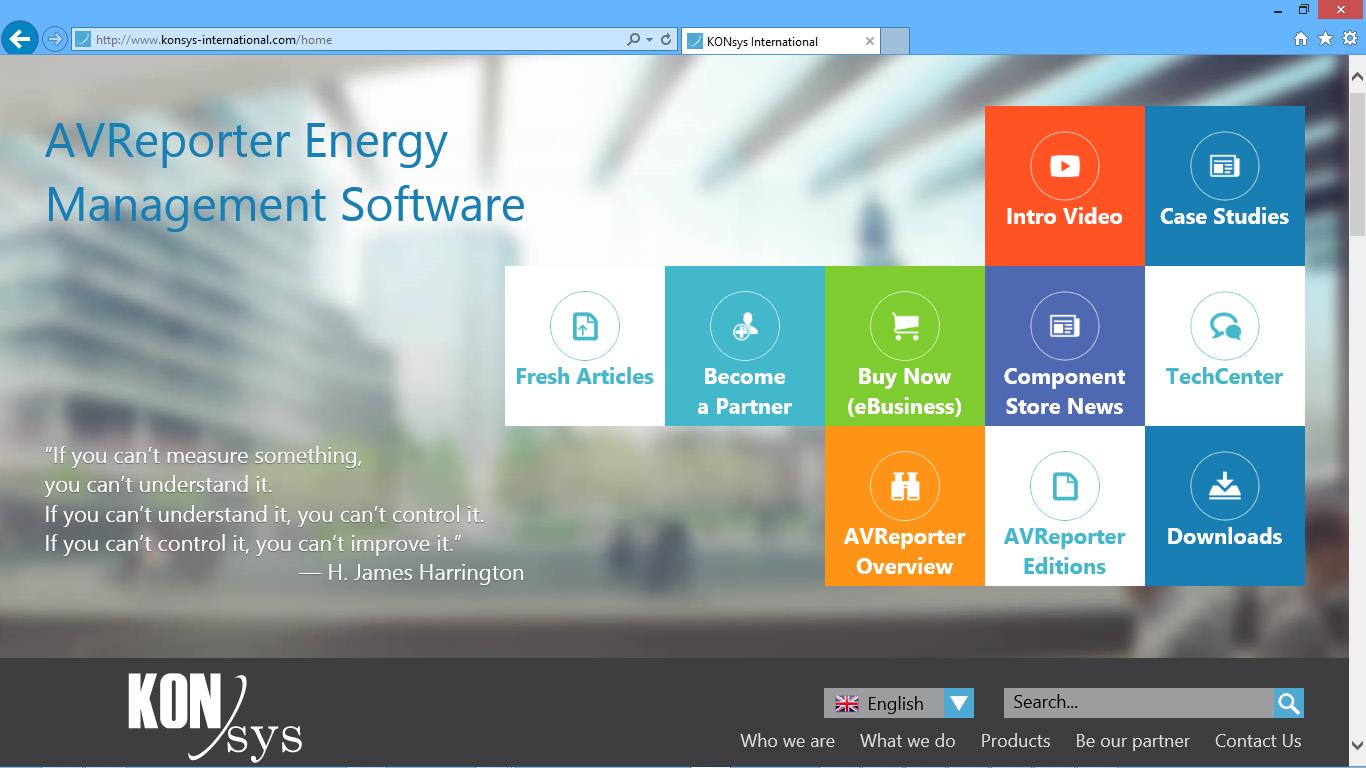This screenshot has height=768, width=1366.
Task: Click the AVReporter Editions document icon
Action: point(1064,486)
